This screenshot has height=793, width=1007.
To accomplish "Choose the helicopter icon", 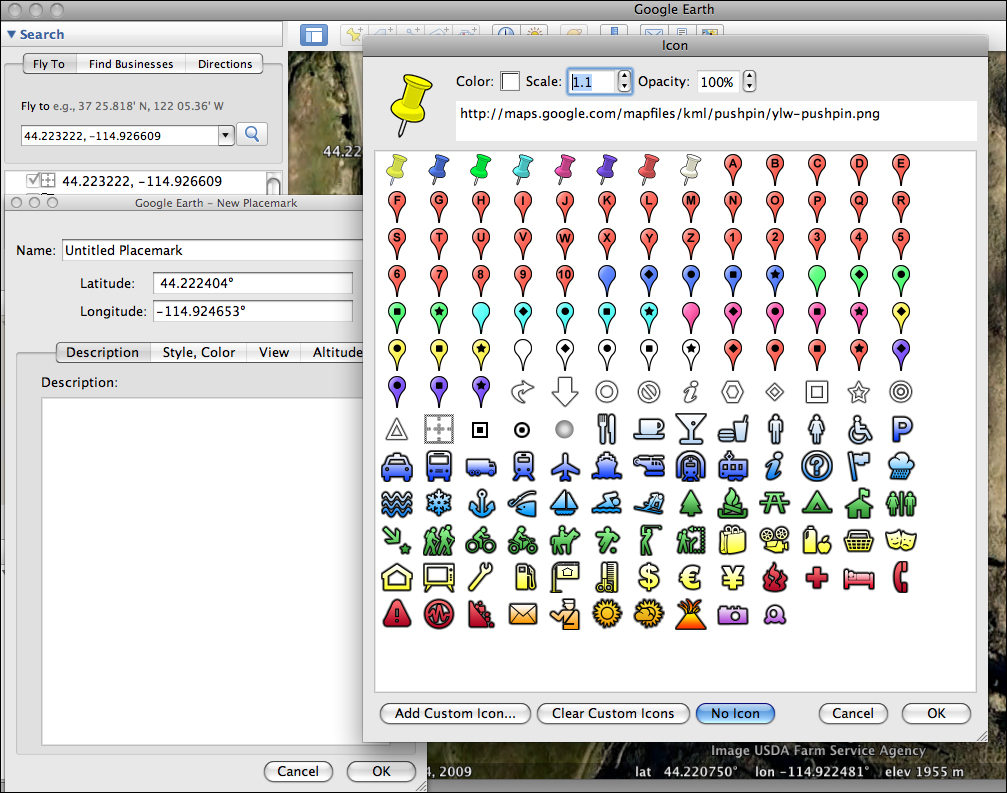I will point(648,466).
